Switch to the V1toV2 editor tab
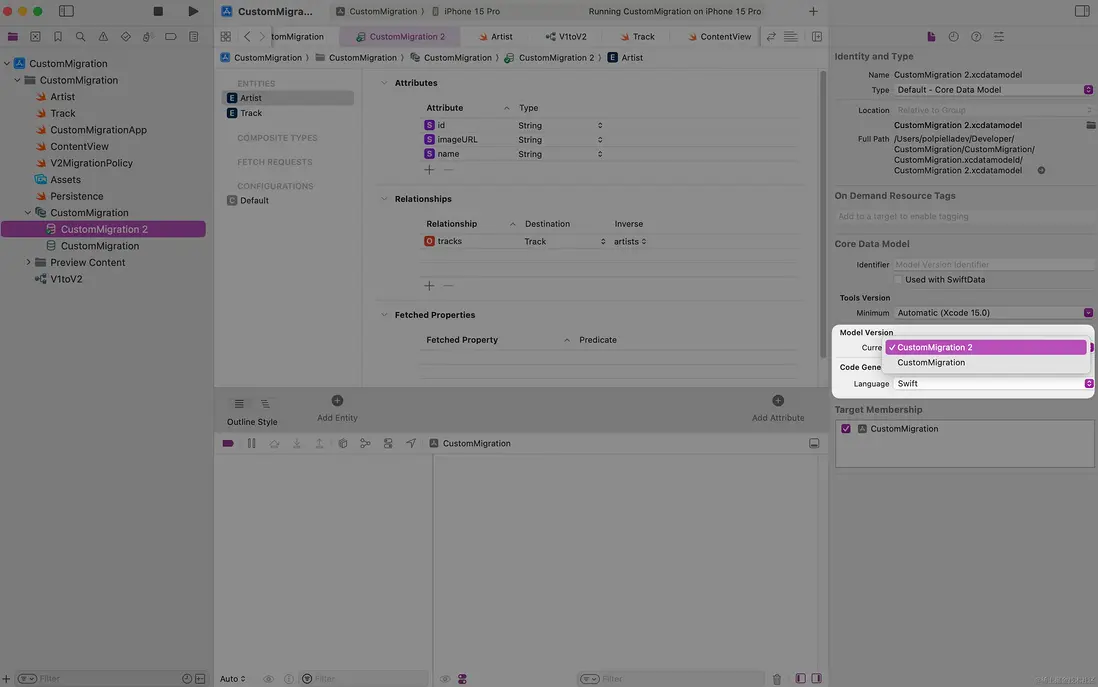Image resolution: width=1098 pixels, height=687 pixels. [566, 36]
